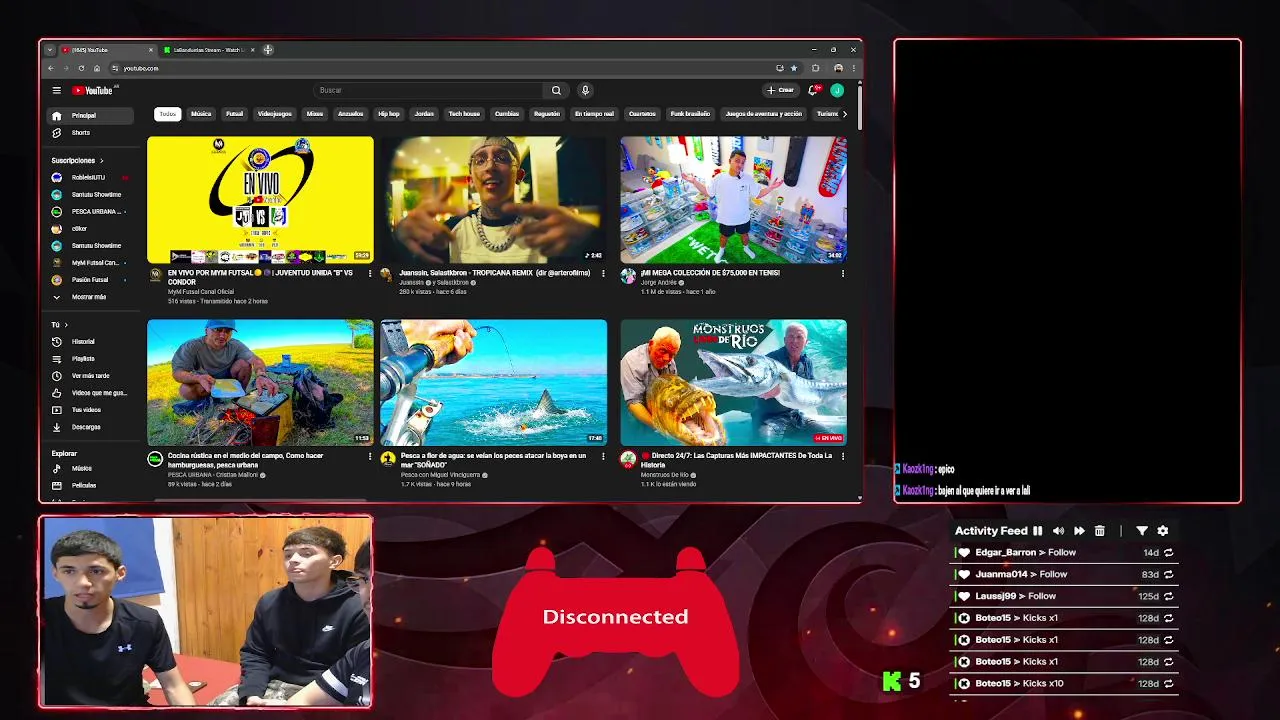Open the tab search dropdown arrow

click(50, 50)
